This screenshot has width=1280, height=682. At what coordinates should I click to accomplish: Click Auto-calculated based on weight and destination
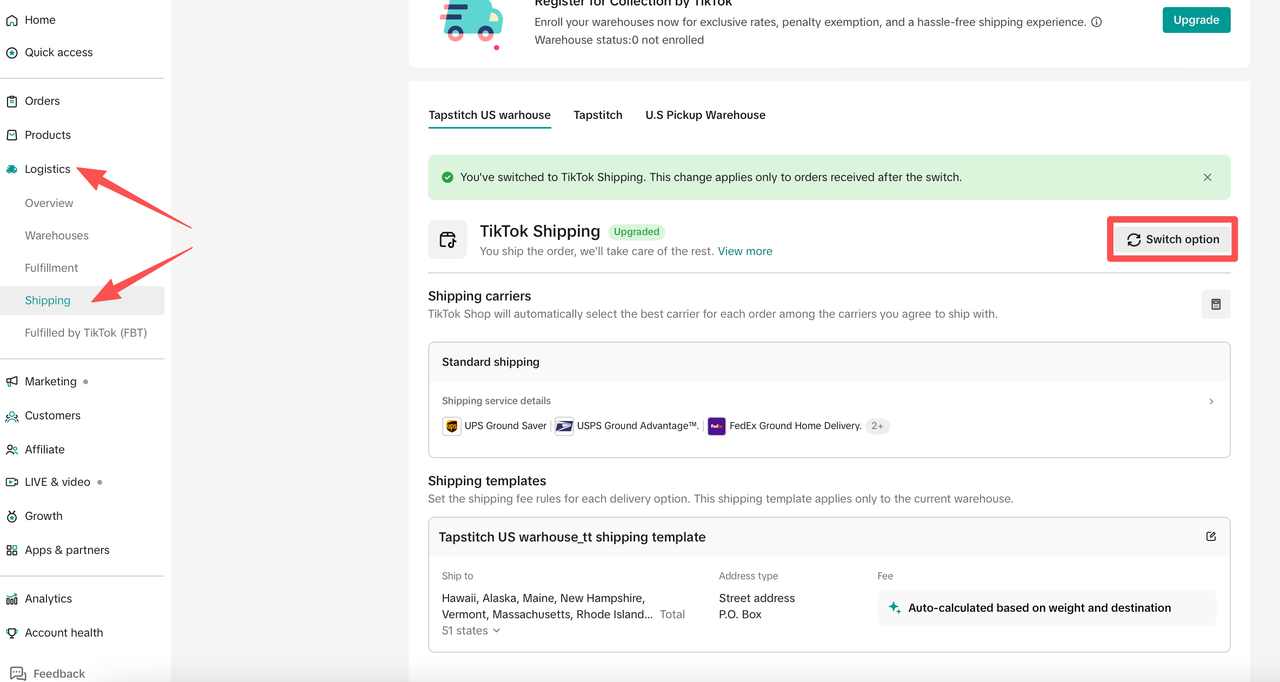pos(1040,608)
